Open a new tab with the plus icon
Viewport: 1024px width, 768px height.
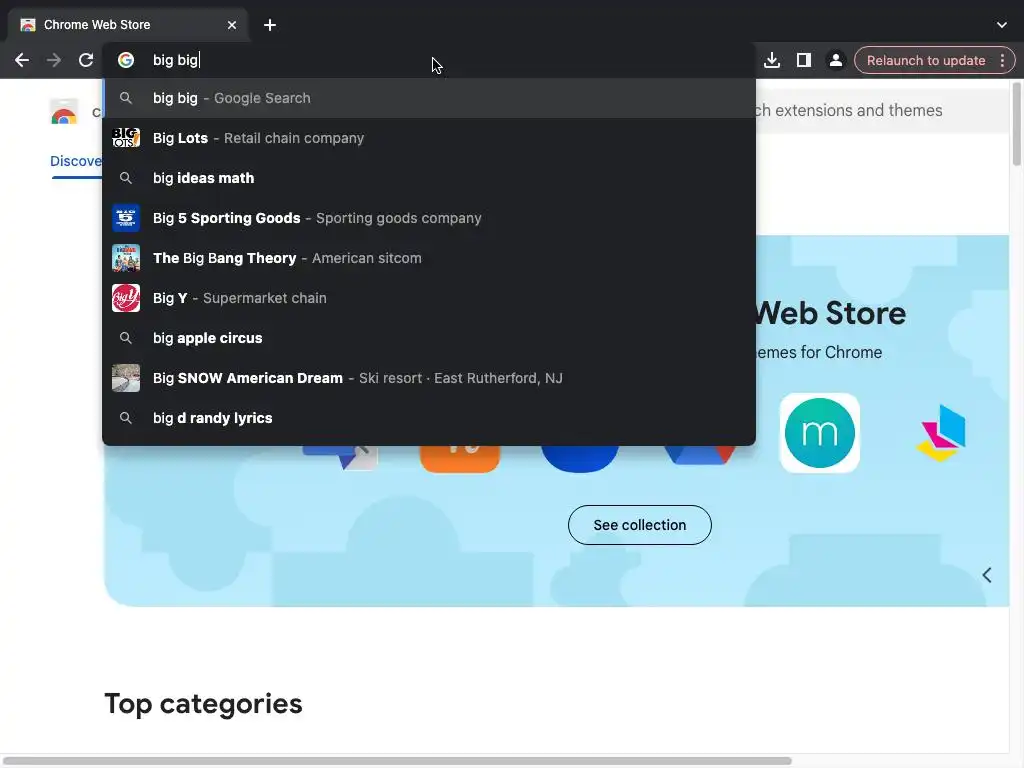point(270,25)
